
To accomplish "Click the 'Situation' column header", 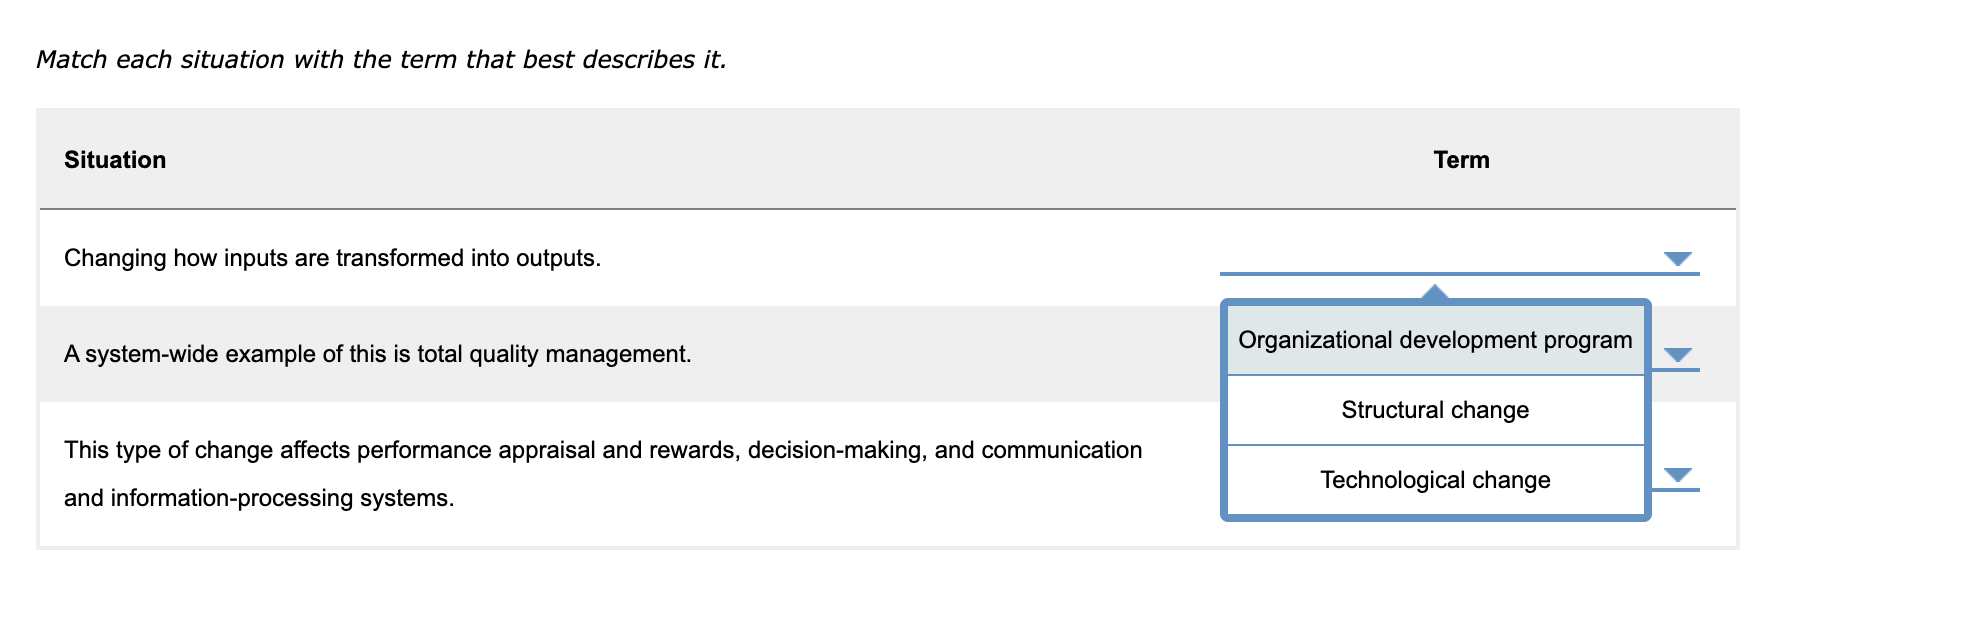I will point(115,159).
